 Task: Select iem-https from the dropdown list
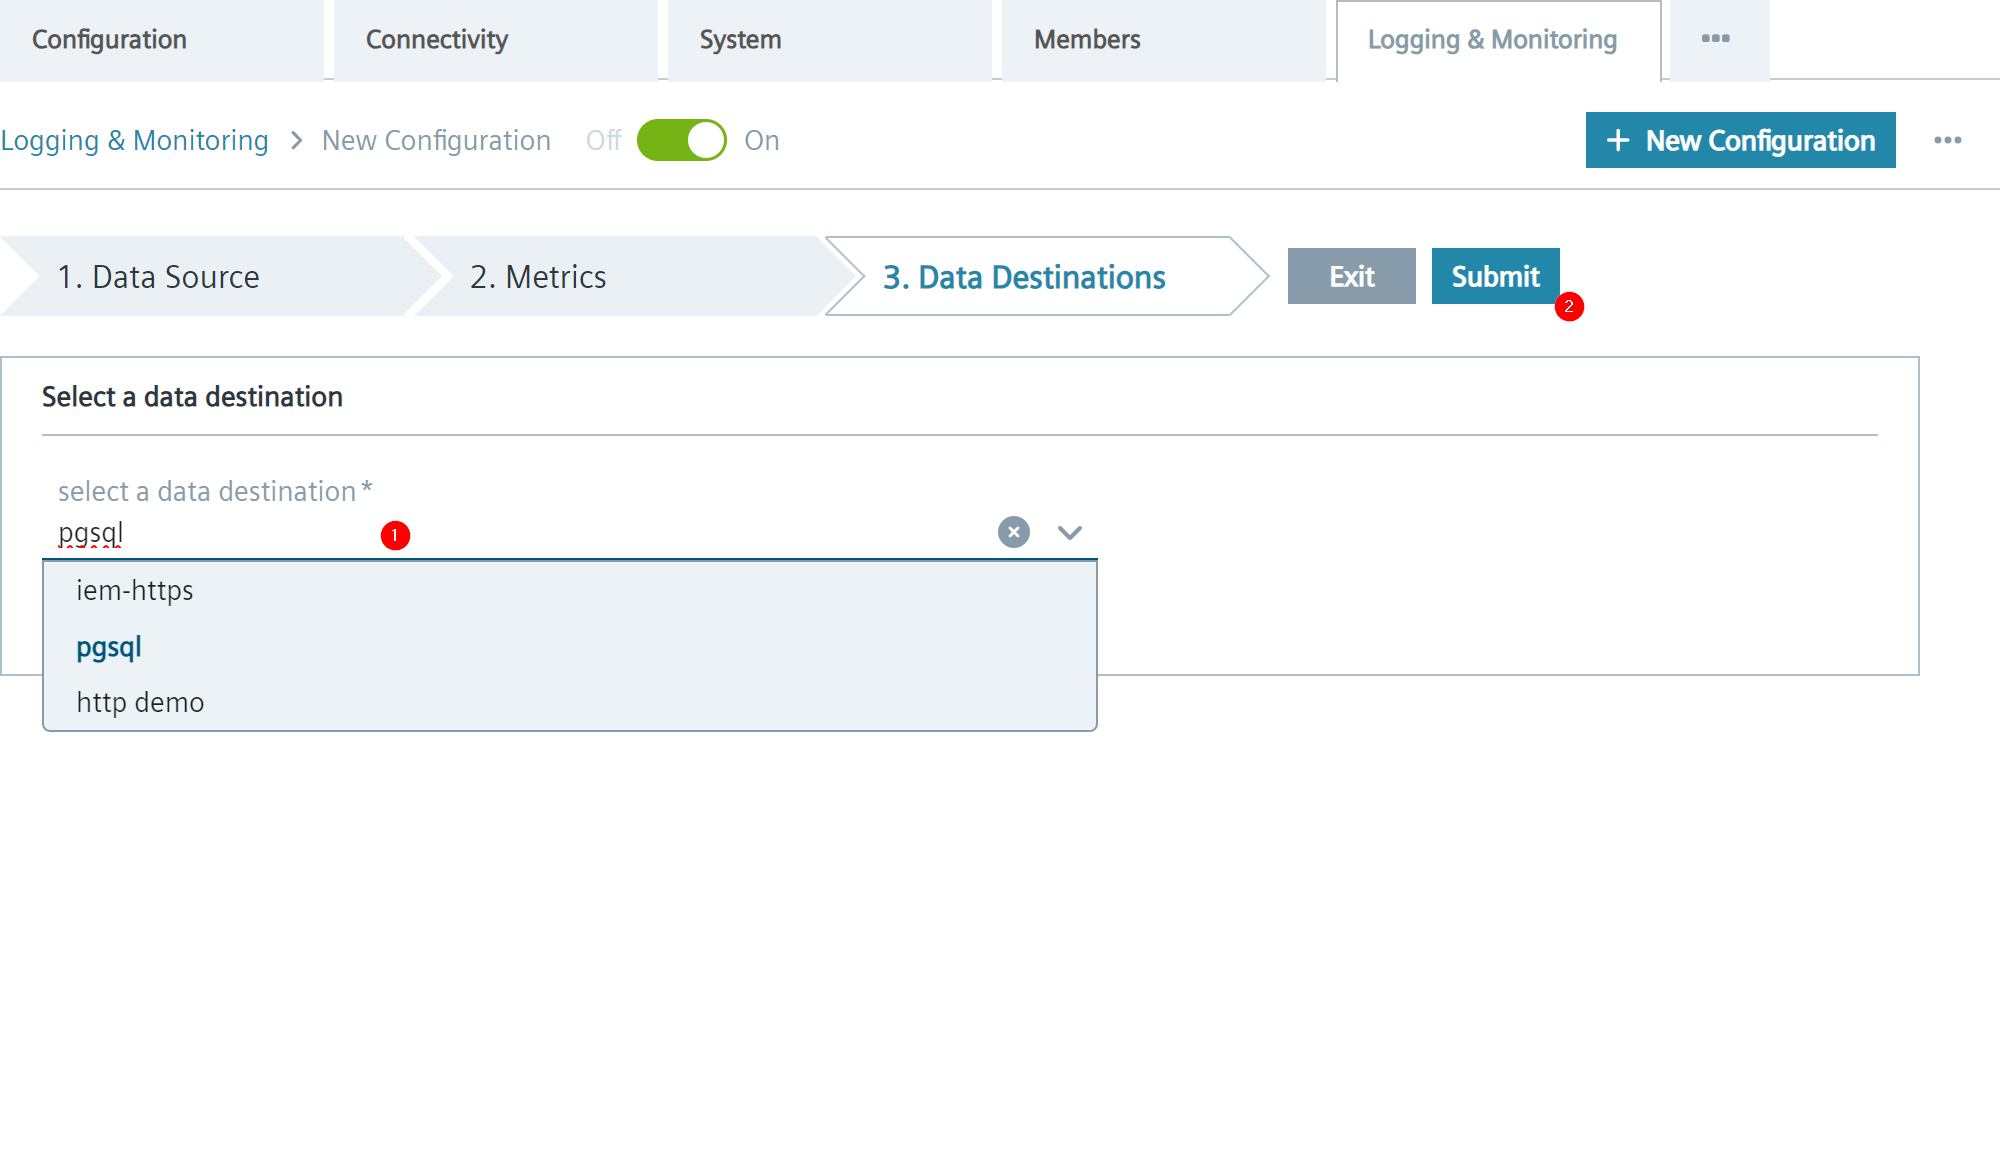pos(135,590)
